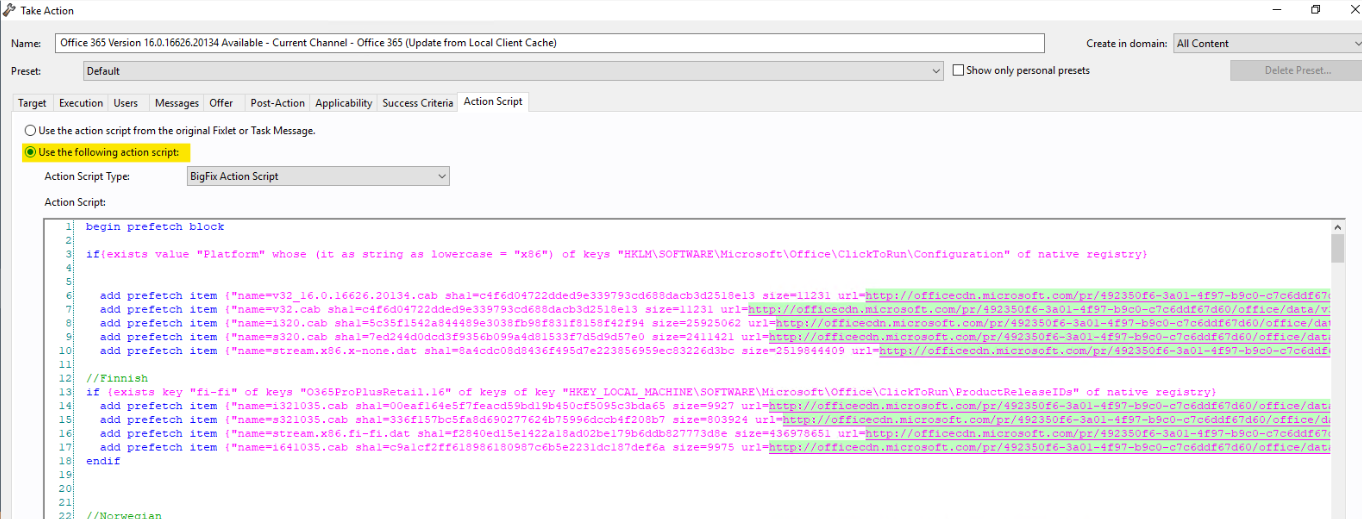
Task: Click the Take Action wrench icon in title bar
Action: [x=9, y=10]
